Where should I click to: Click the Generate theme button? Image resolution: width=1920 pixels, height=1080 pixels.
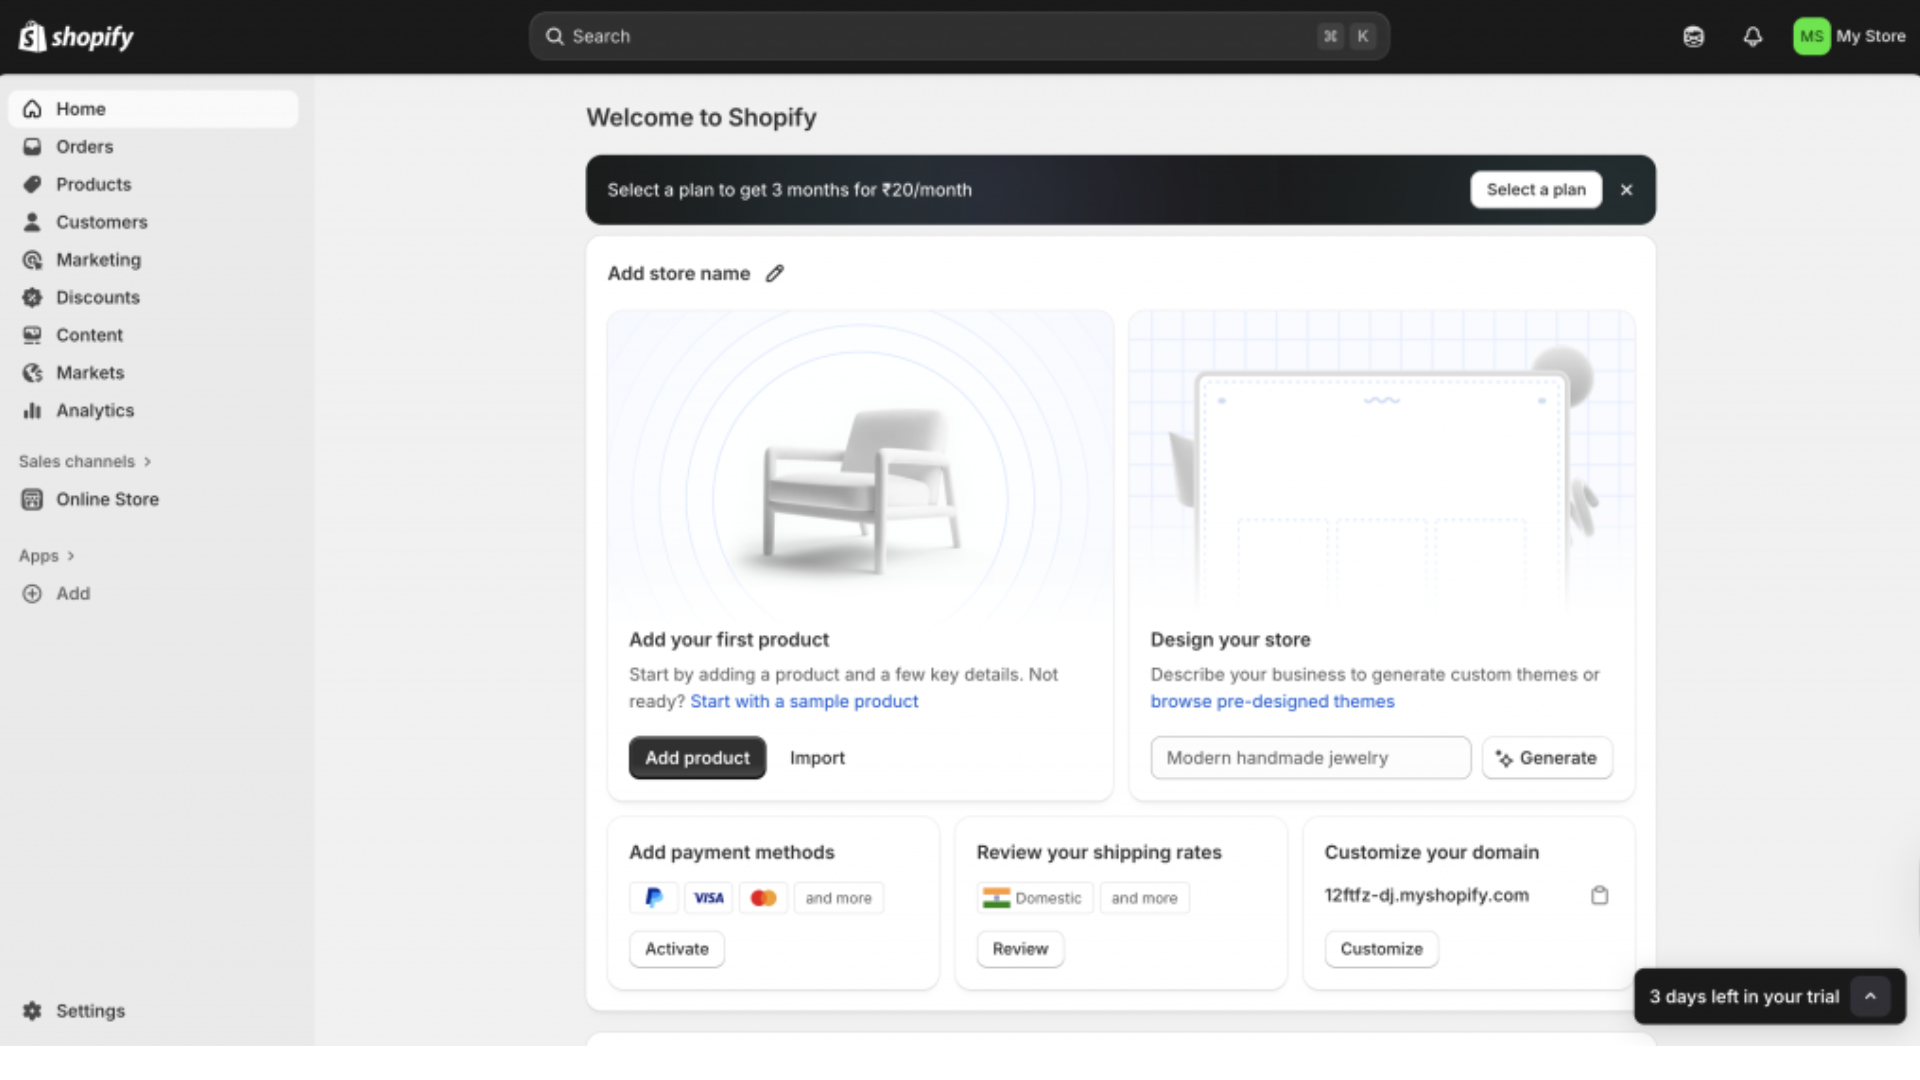1547,758
